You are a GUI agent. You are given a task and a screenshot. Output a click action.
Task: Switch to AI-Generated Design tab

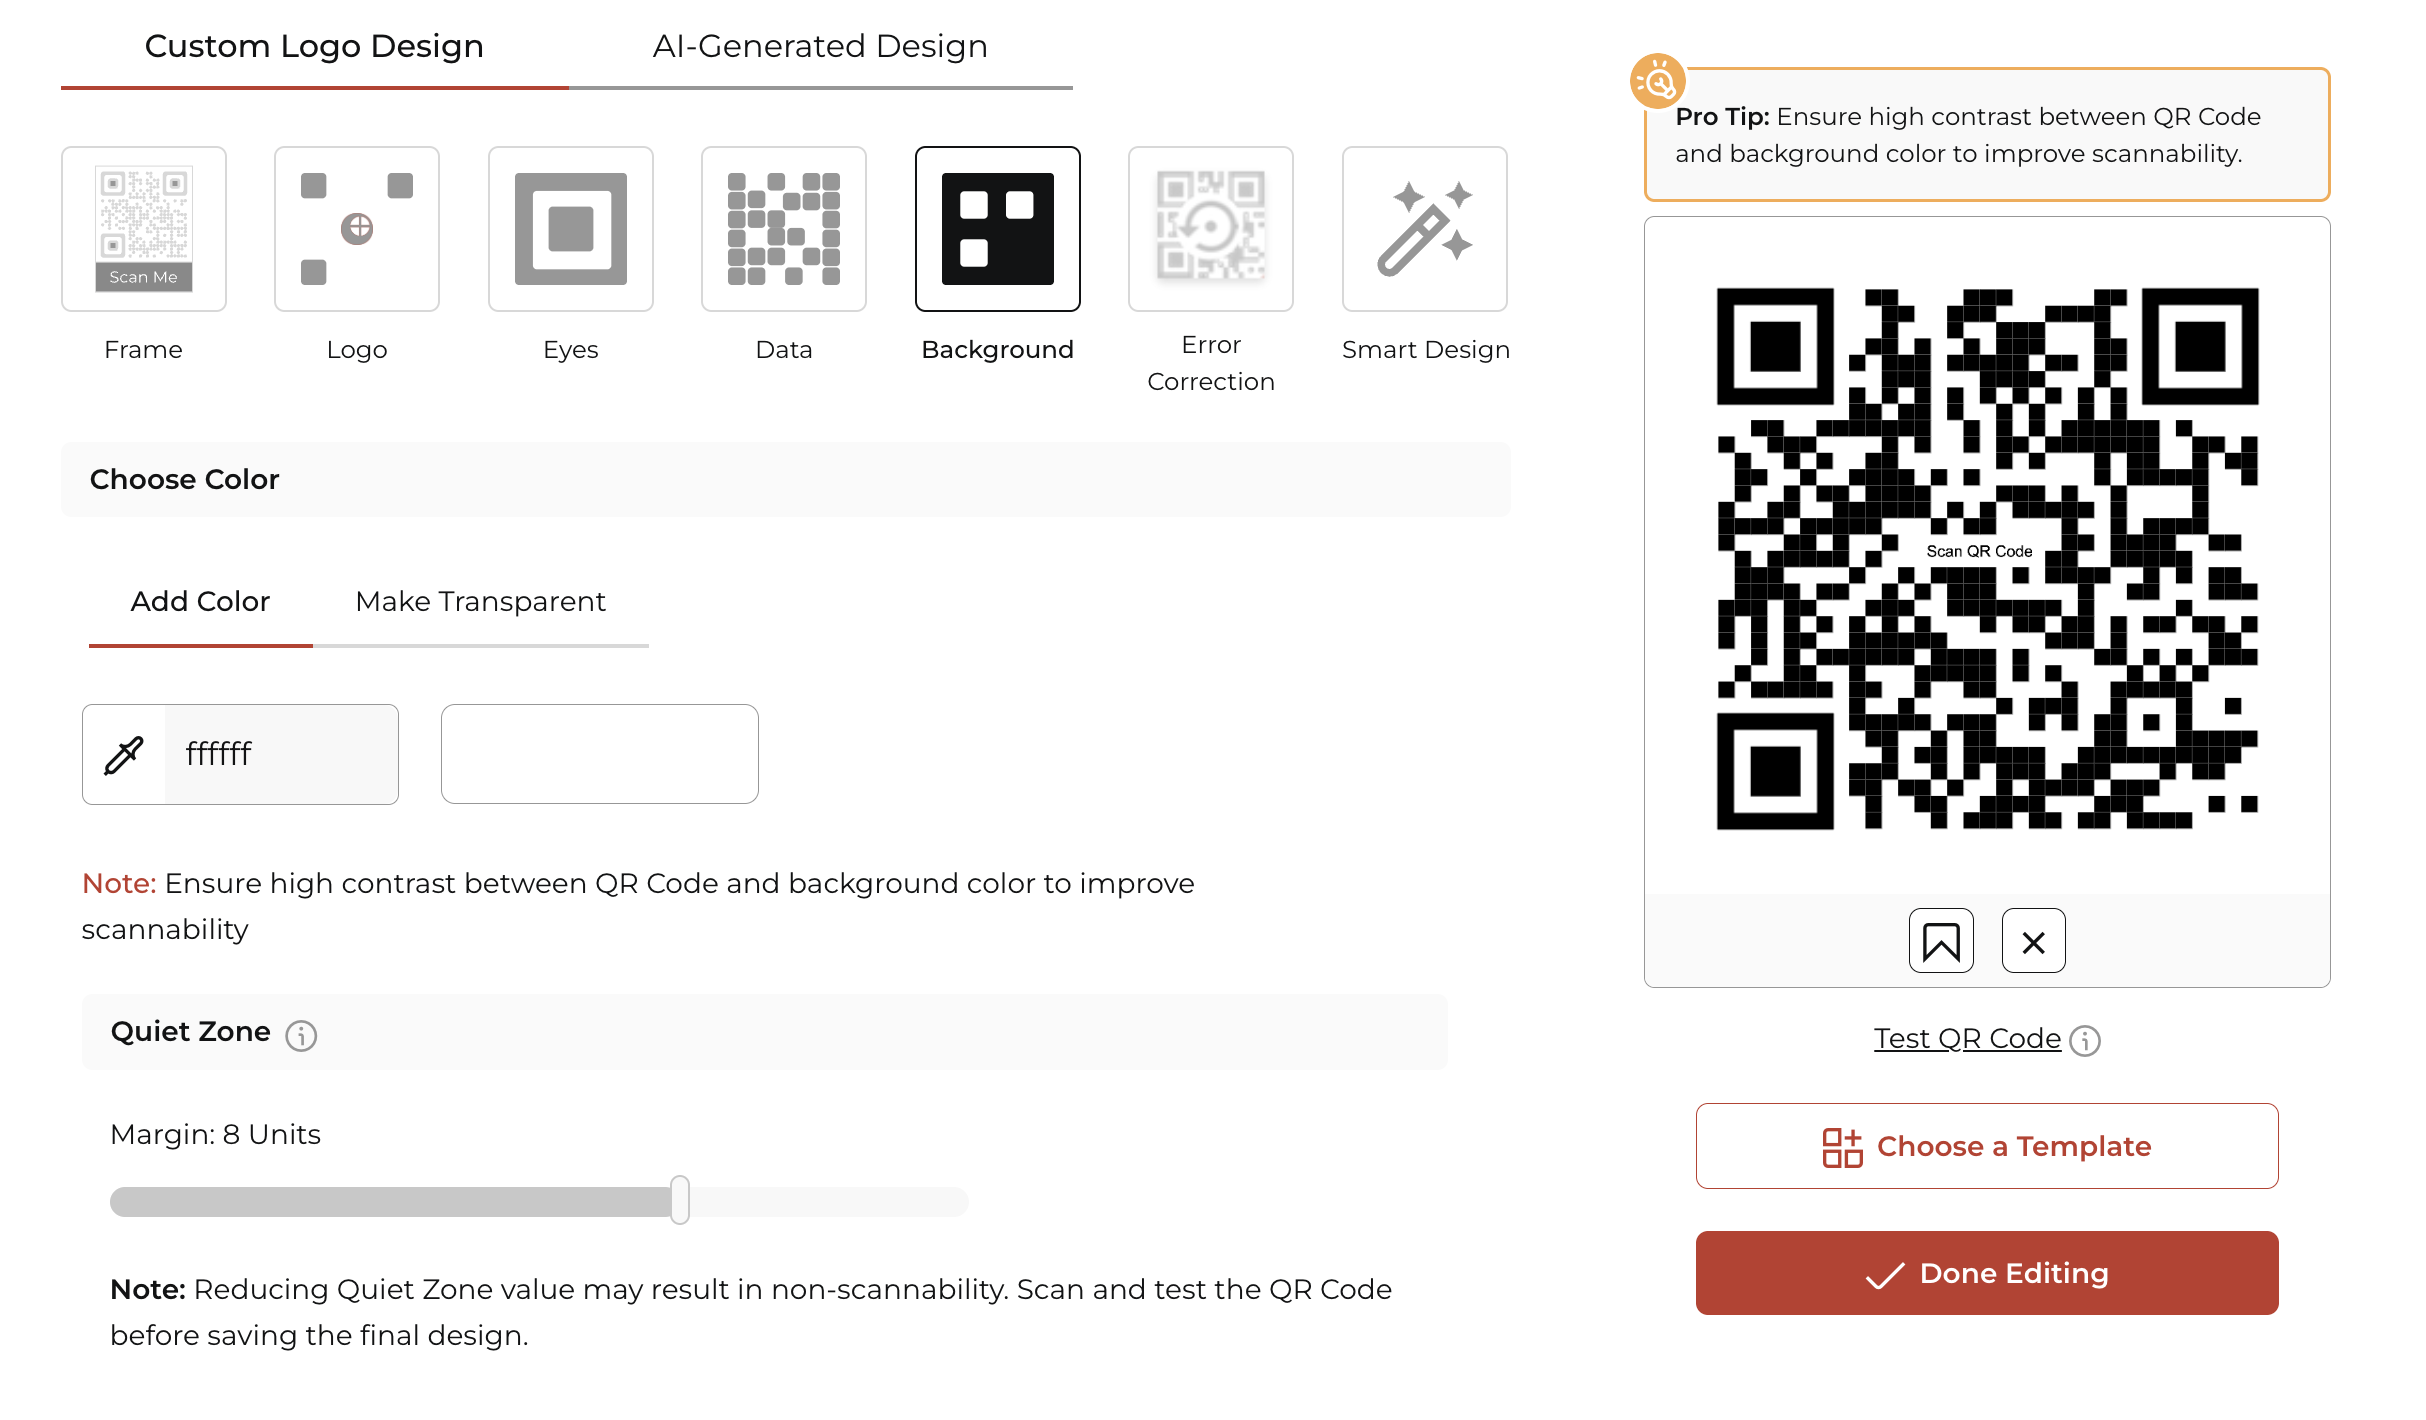point(820,47)
